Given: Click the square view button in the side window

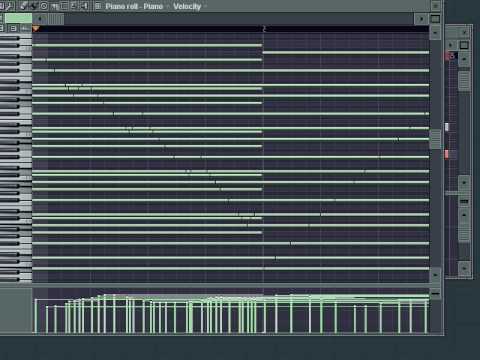Looking at the screenshot, I should [x=464, y=45].
